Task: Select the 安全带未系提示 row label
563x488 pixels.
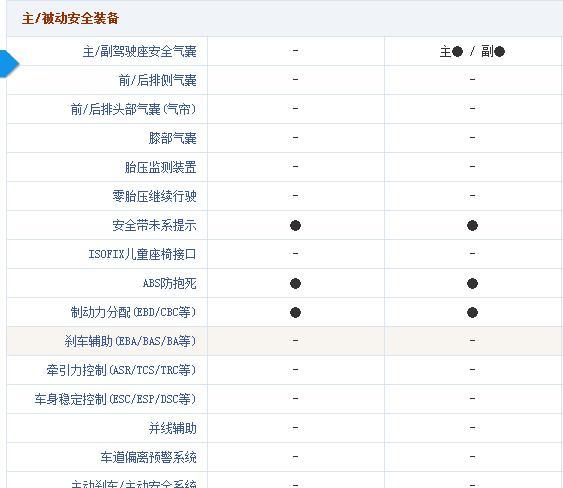Action: tap(154, 226)
